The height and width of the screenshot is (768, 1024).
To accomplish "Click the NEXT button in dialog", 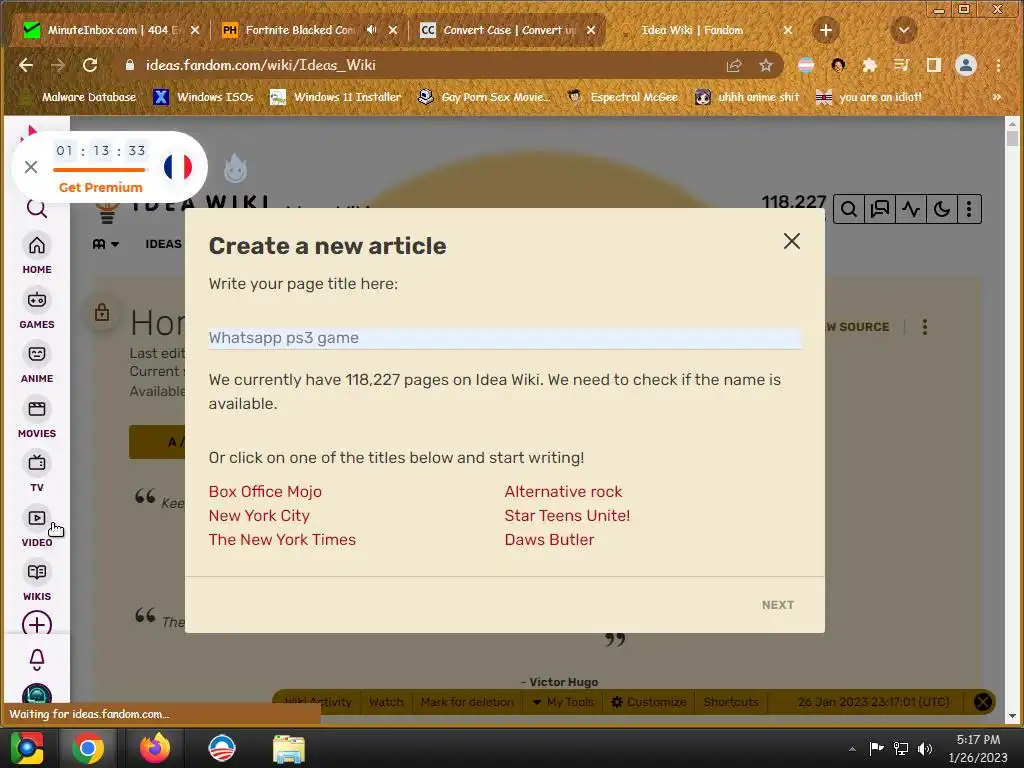I will point(778,605).
